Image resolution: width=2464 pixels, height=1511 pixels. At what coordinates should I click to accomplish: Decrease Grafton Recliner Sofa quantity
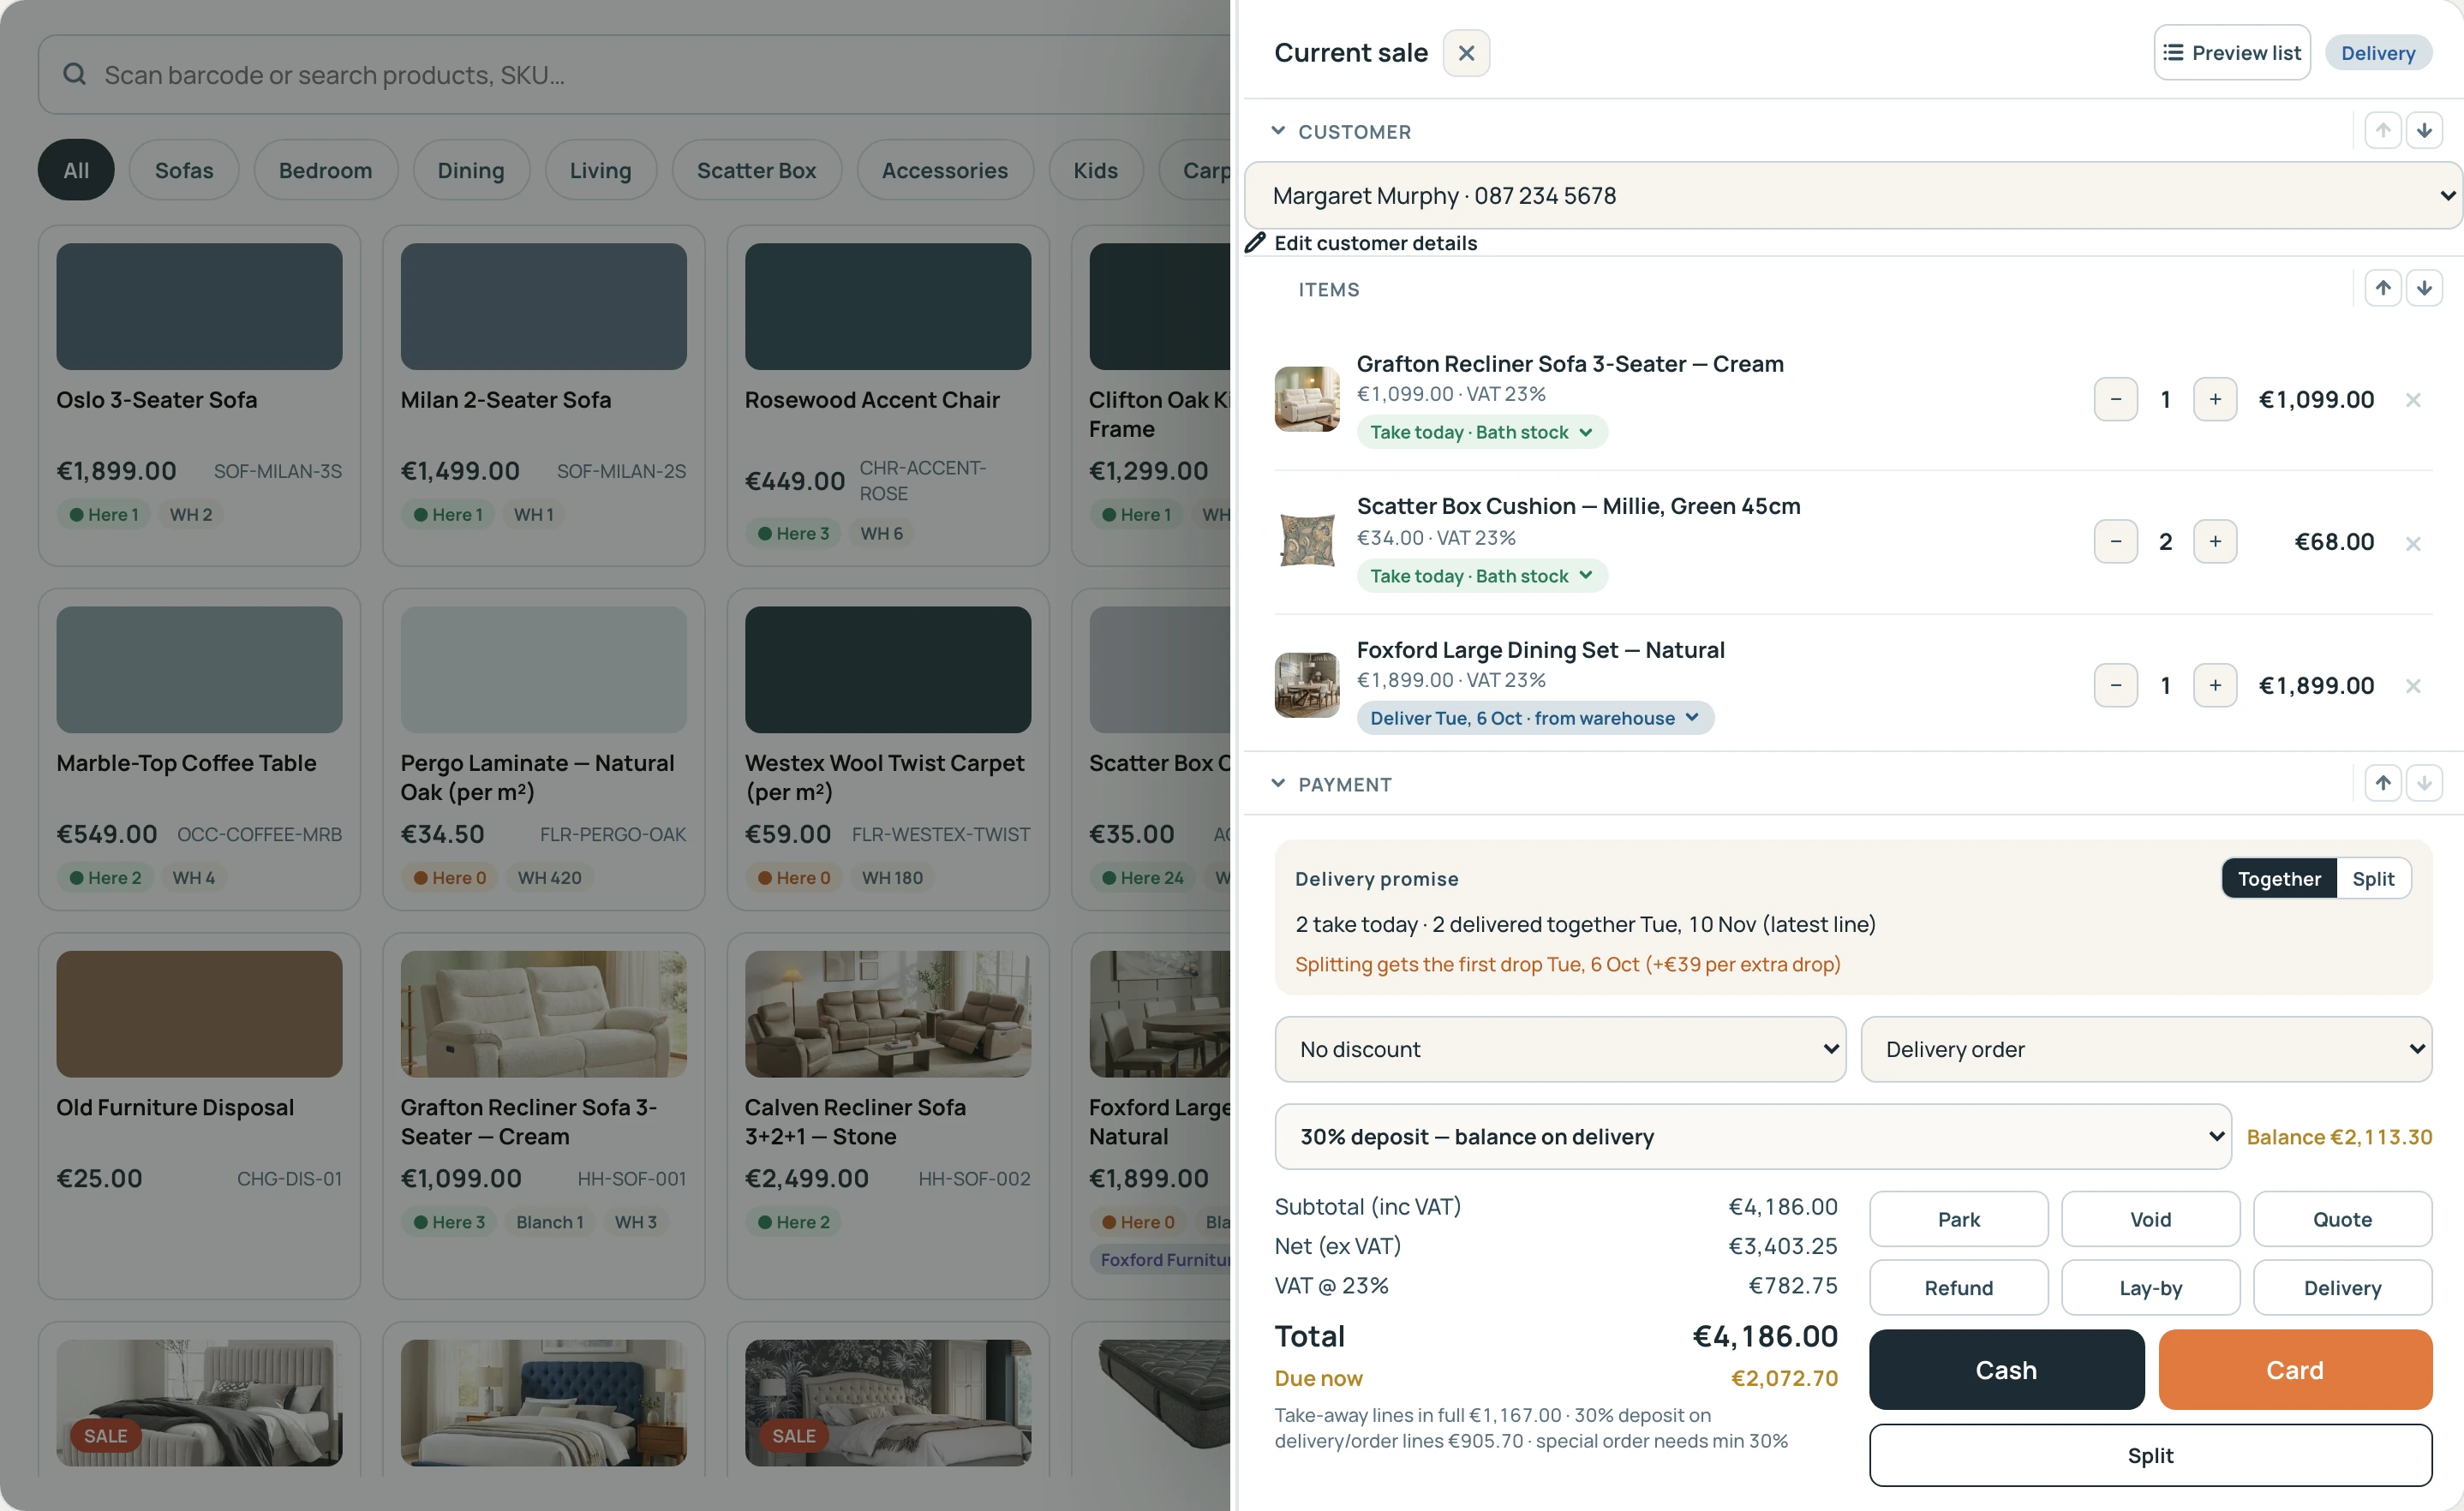(x=2116, y=400)
